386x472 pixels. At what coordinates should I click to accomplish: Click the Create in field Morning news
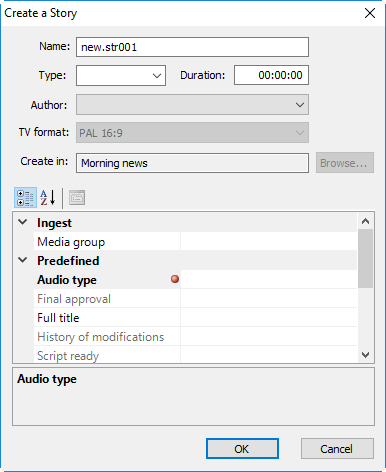192,163
